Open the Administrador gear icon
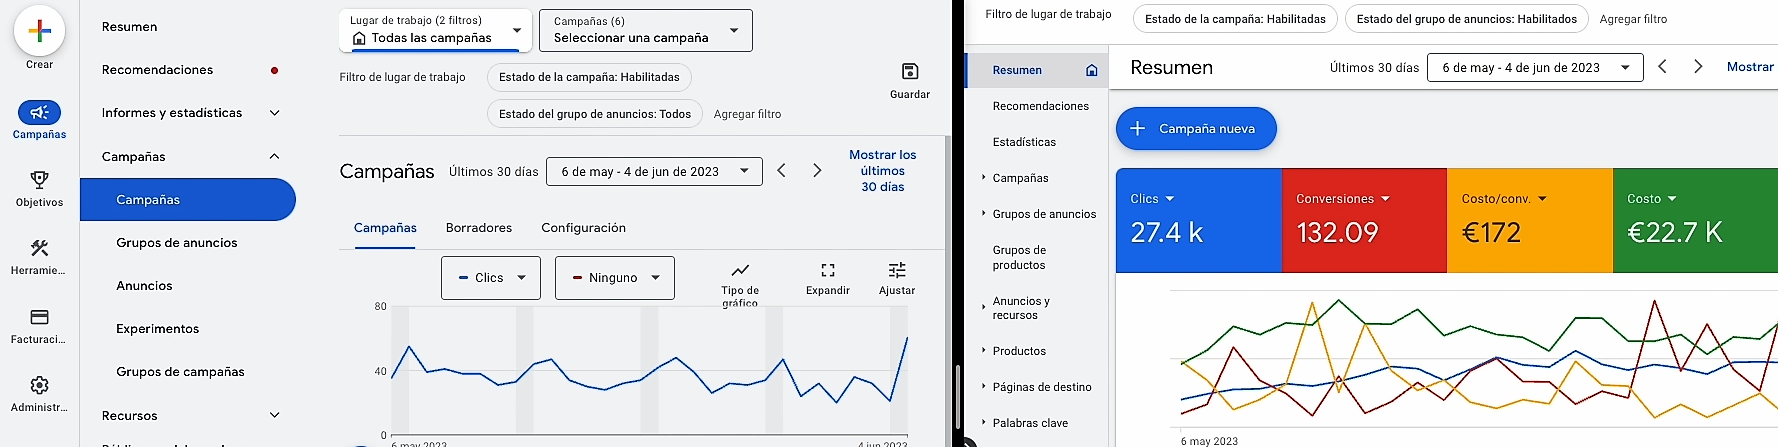 40,385
